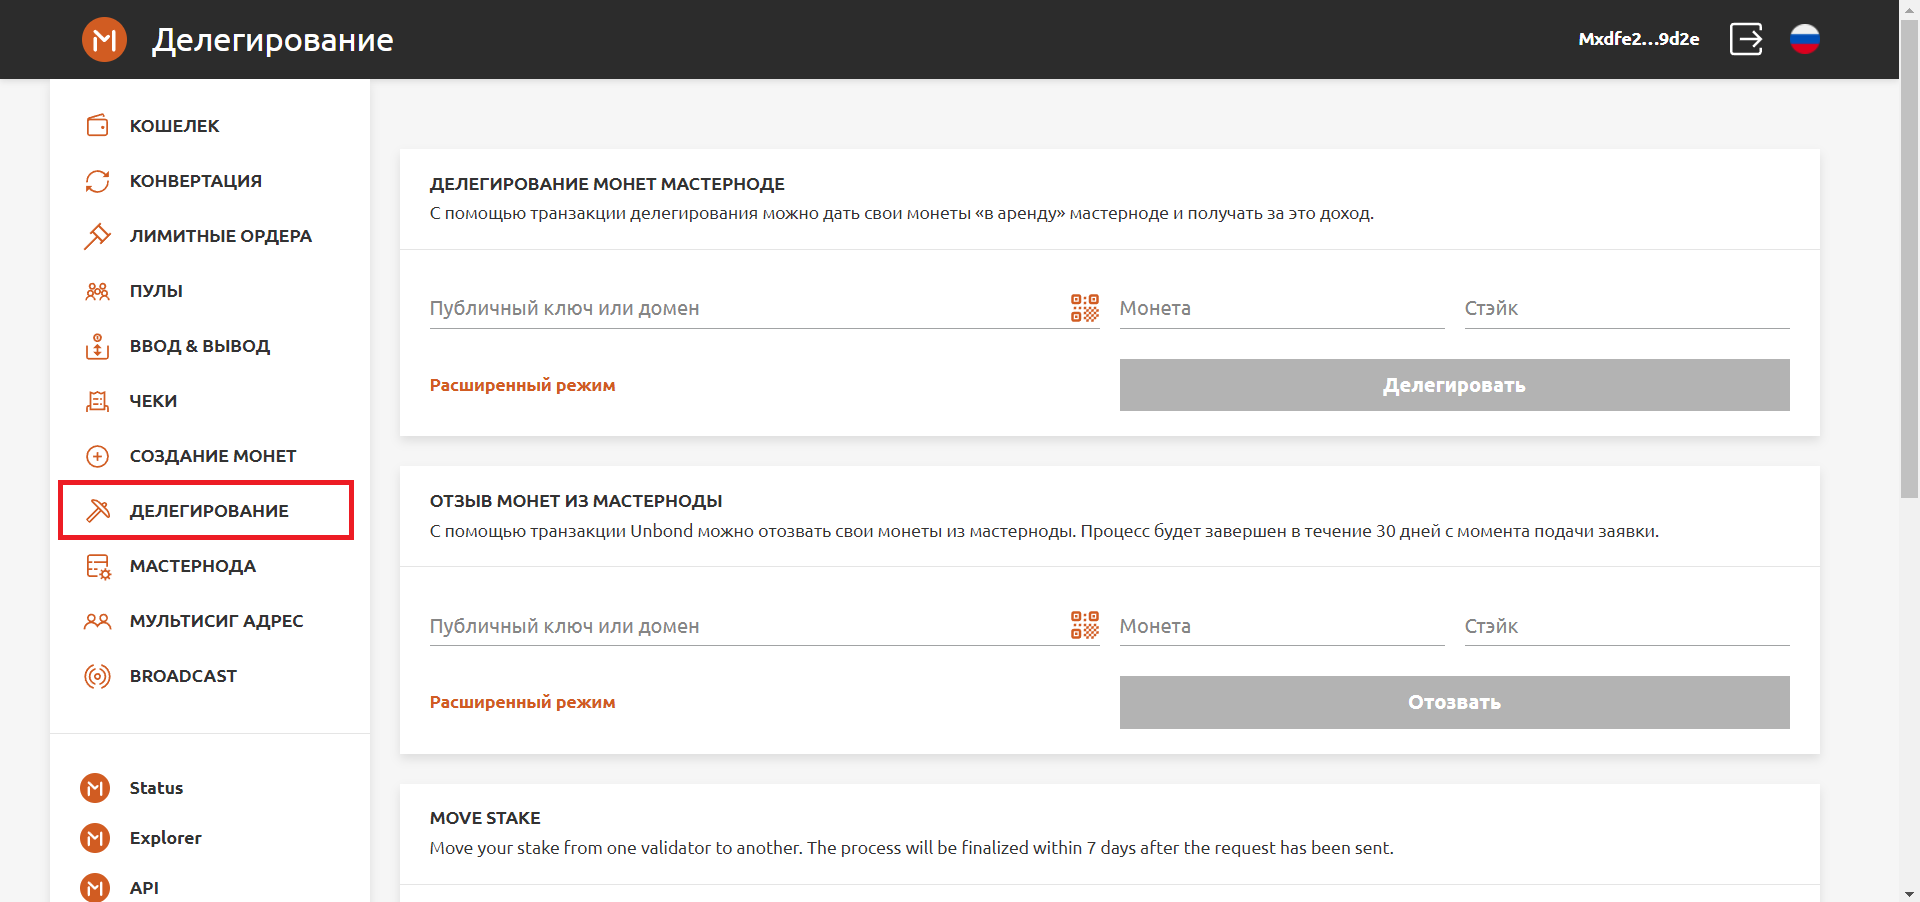Click the Broadcast signal icon
This screenshot has height=902, width=1920.
point(97,676)
